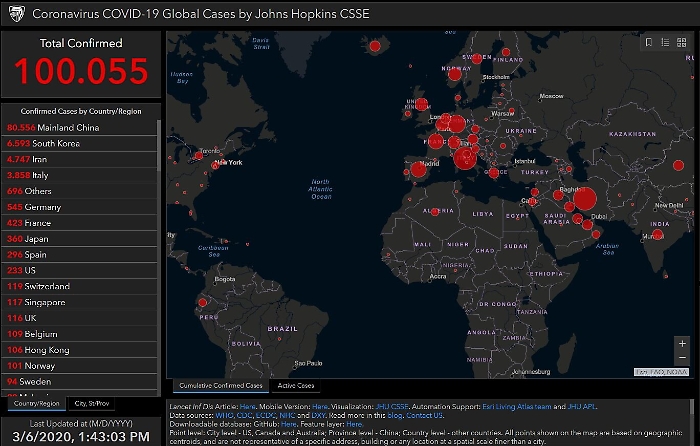Switch to the Country/Region list tab
This screenshot has height=446, width=700.
[x=36, y=404]
